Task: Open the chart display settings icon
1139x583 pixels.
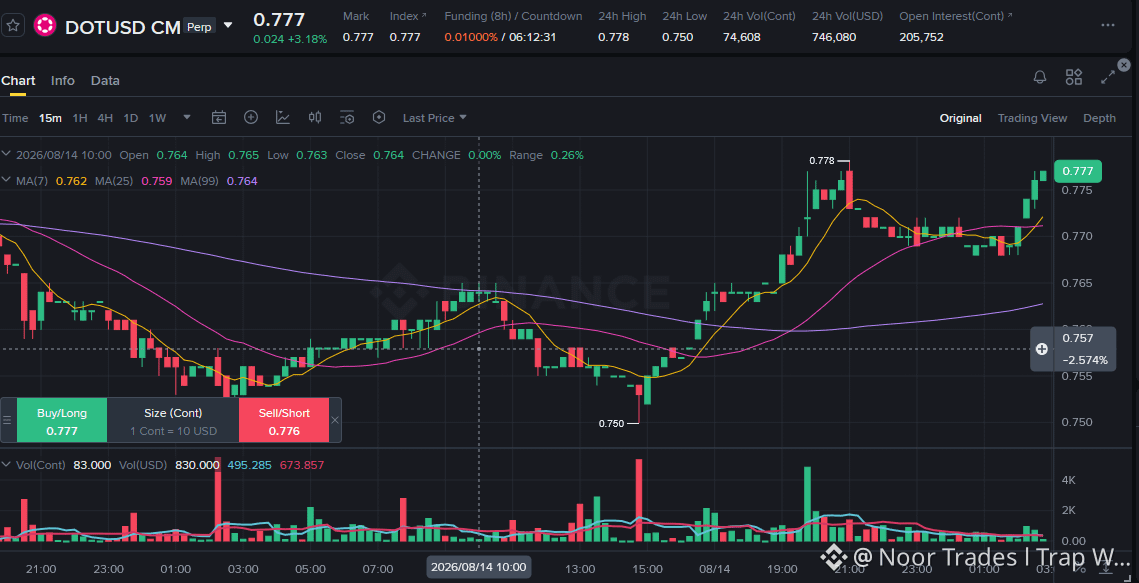Action: [x=347, y=118]
